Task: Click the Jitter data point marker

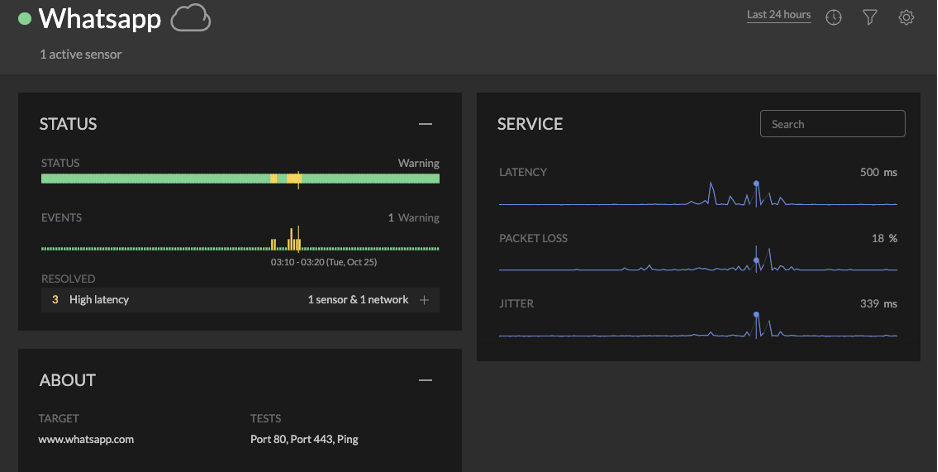Action: pos(756,314)
